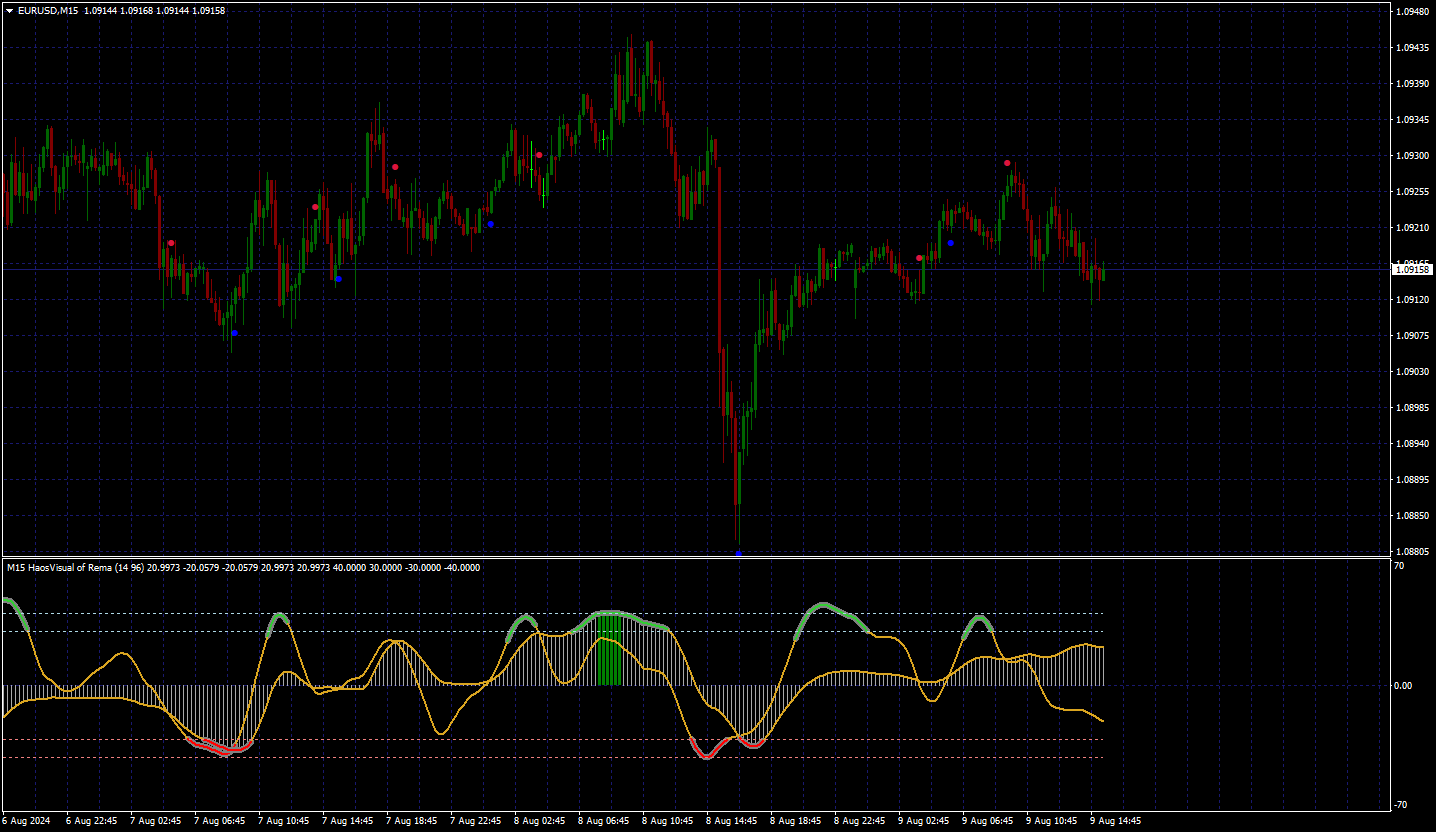Select the OHLC values "1.09144 1.09168 1.09144 1.09158"
Image resolution: width=1436 pixels, height=832 pixels.
[x=155, y=11]
